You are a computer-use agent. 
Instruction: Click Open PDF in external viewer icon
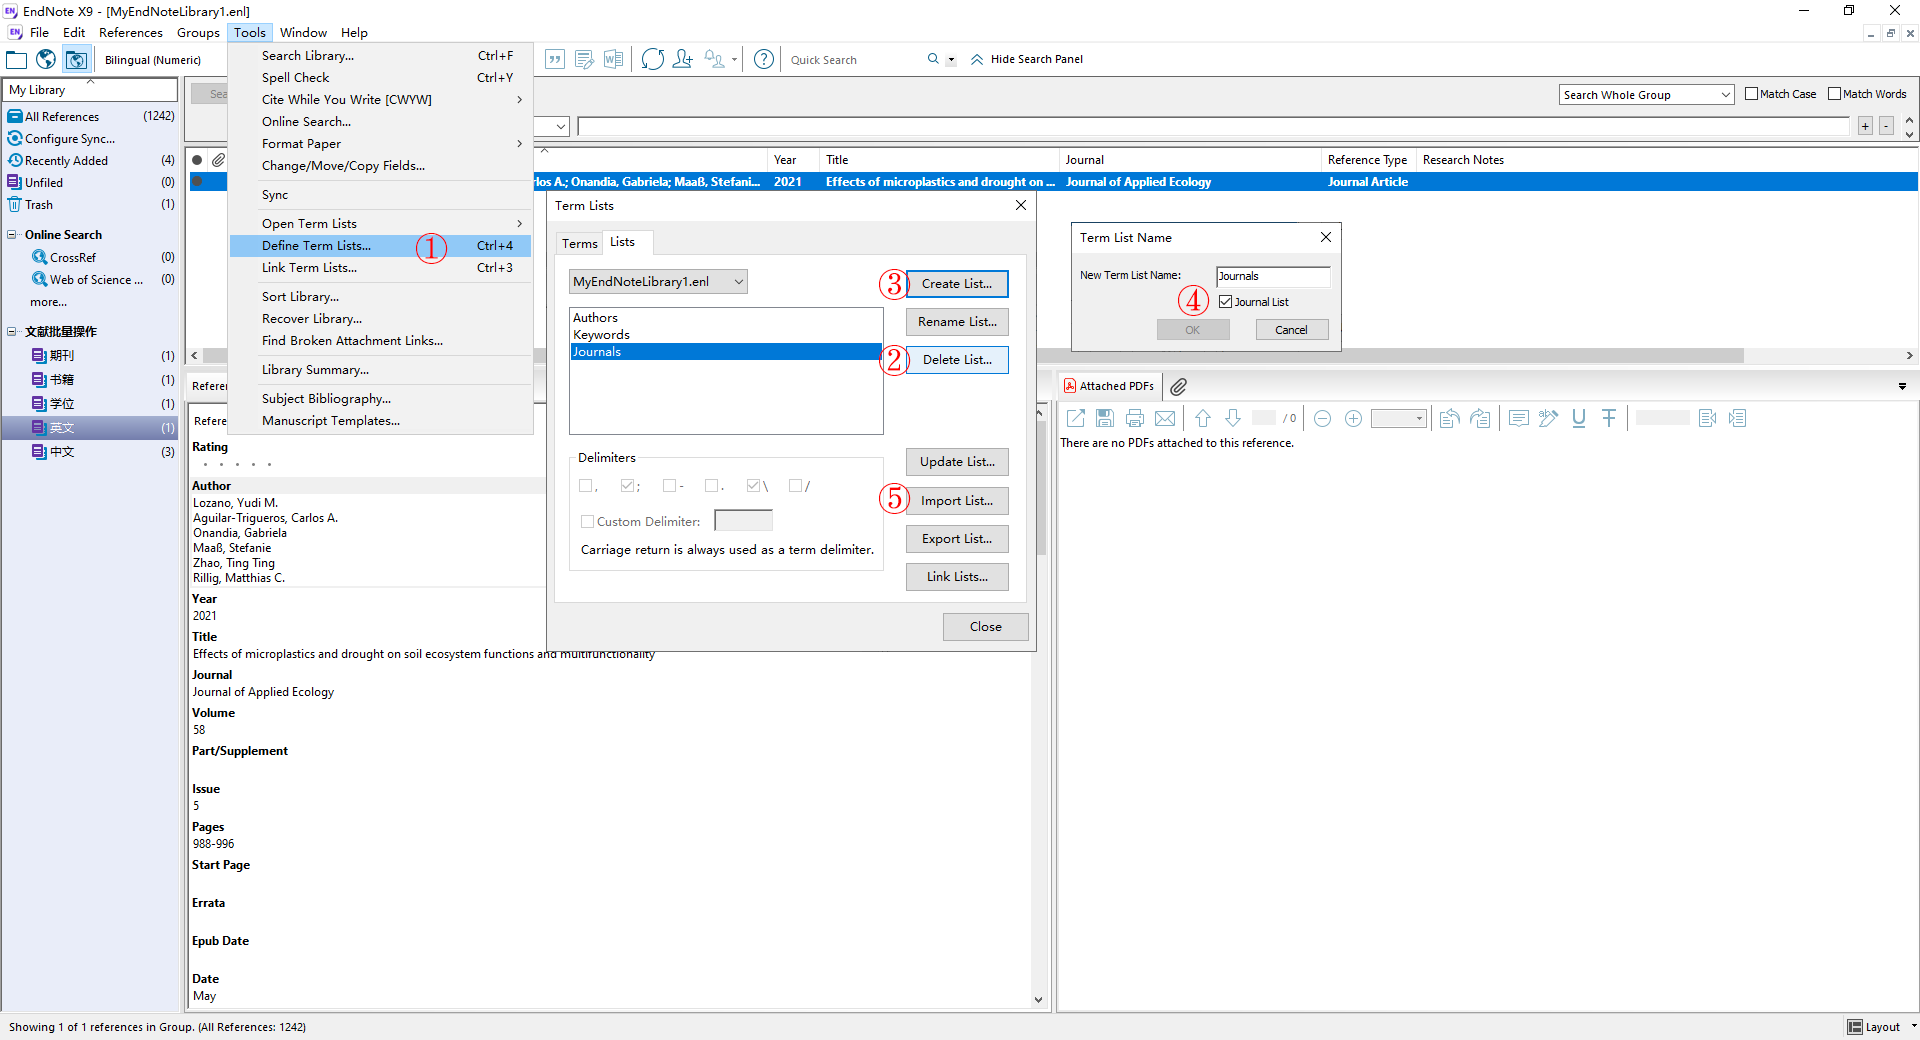pos(1076,419)
